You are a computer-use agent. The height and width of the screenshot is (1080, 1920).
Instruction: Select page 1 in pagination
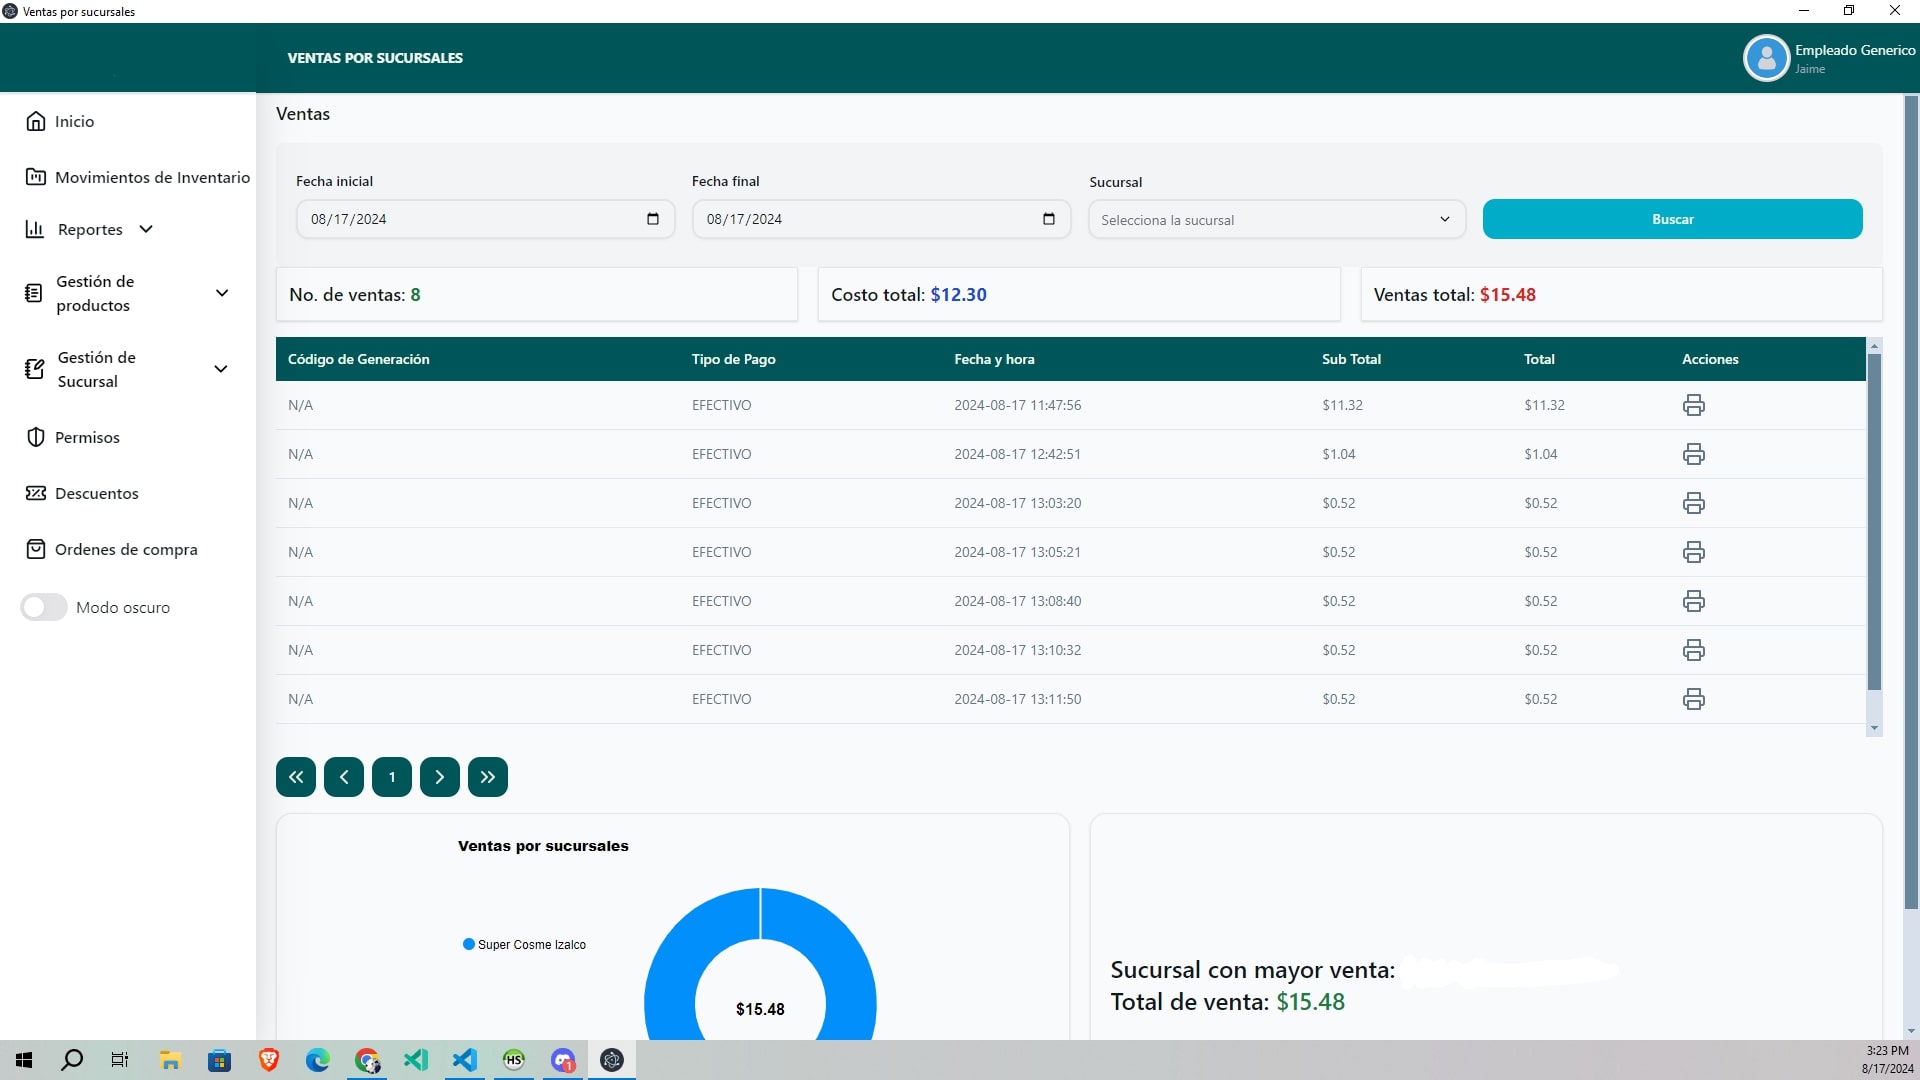(x=392, y=777)
